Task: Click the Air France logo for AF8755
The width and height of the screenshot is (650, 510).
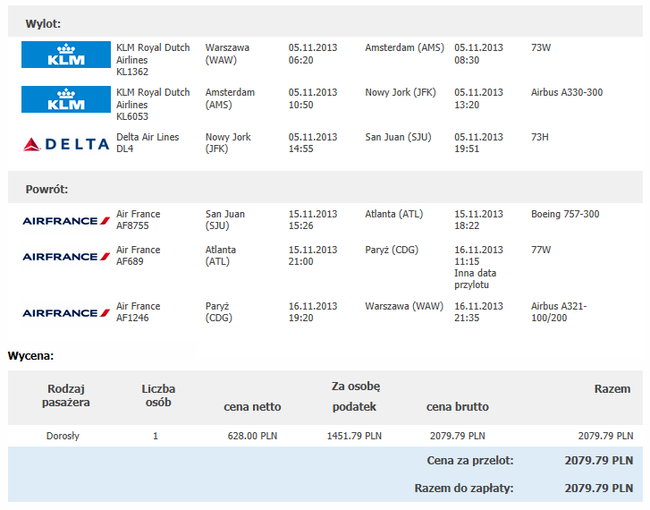Action: coord(66,221)
